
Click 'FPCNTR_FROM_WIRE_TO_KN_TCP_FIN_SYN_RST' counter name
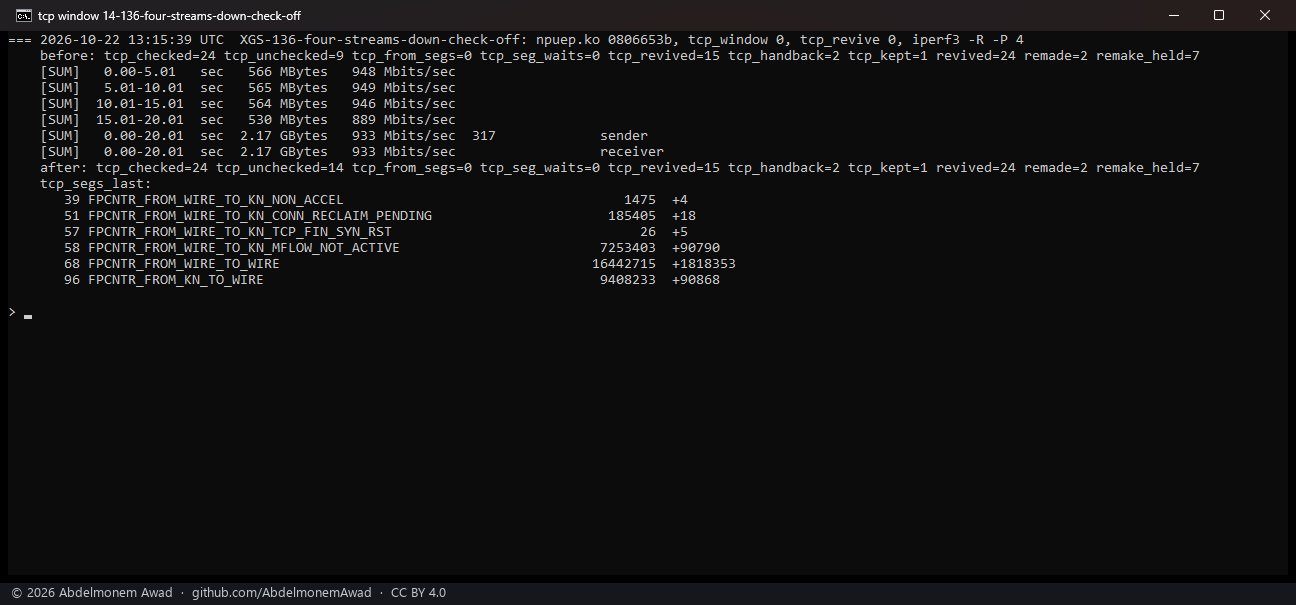coord(240,232)
